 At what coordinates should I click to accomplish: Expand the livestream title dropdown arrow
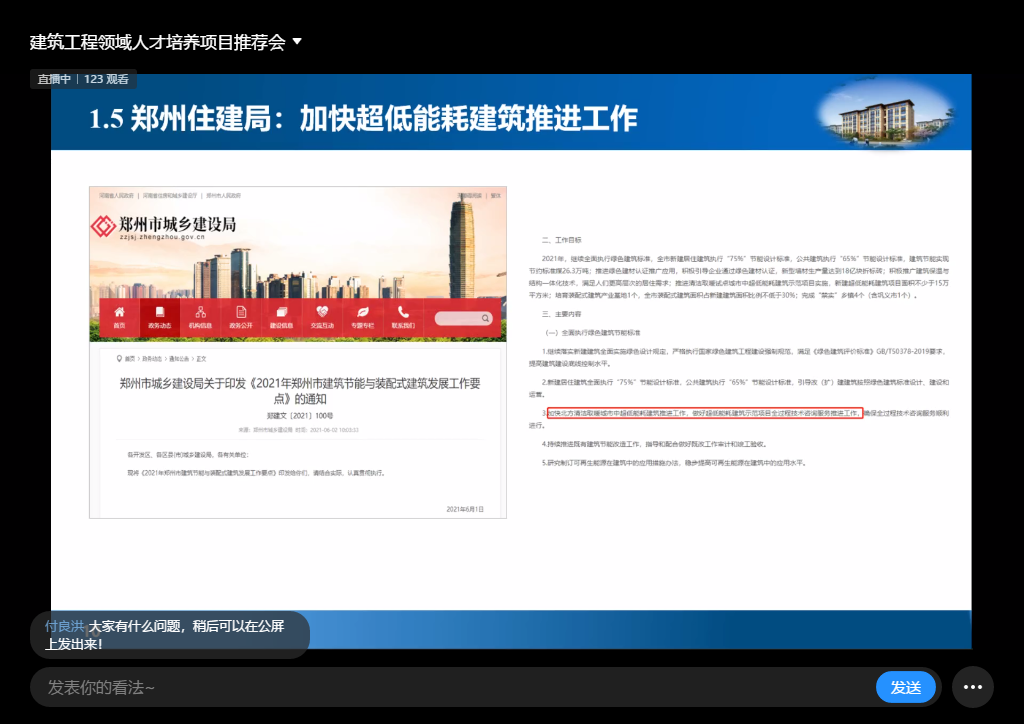[x=297, y=42]
